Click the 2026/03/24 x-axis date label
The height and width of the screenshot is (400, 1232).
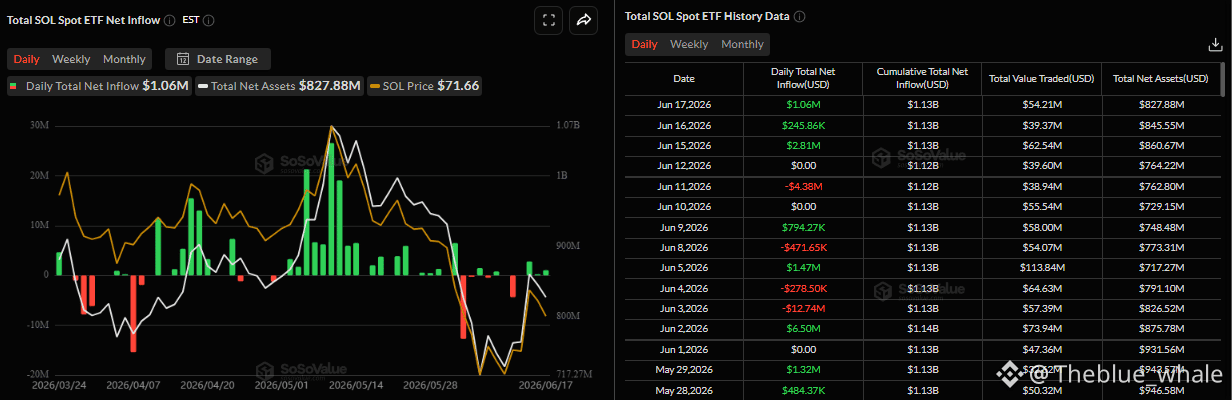click(59, 385)
